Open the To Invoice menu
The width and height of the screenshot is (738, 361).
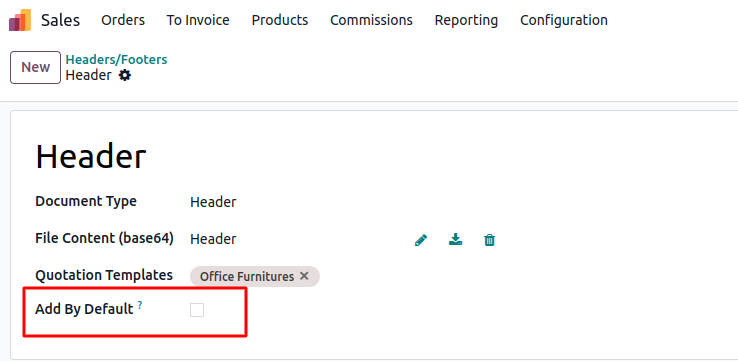198,20
